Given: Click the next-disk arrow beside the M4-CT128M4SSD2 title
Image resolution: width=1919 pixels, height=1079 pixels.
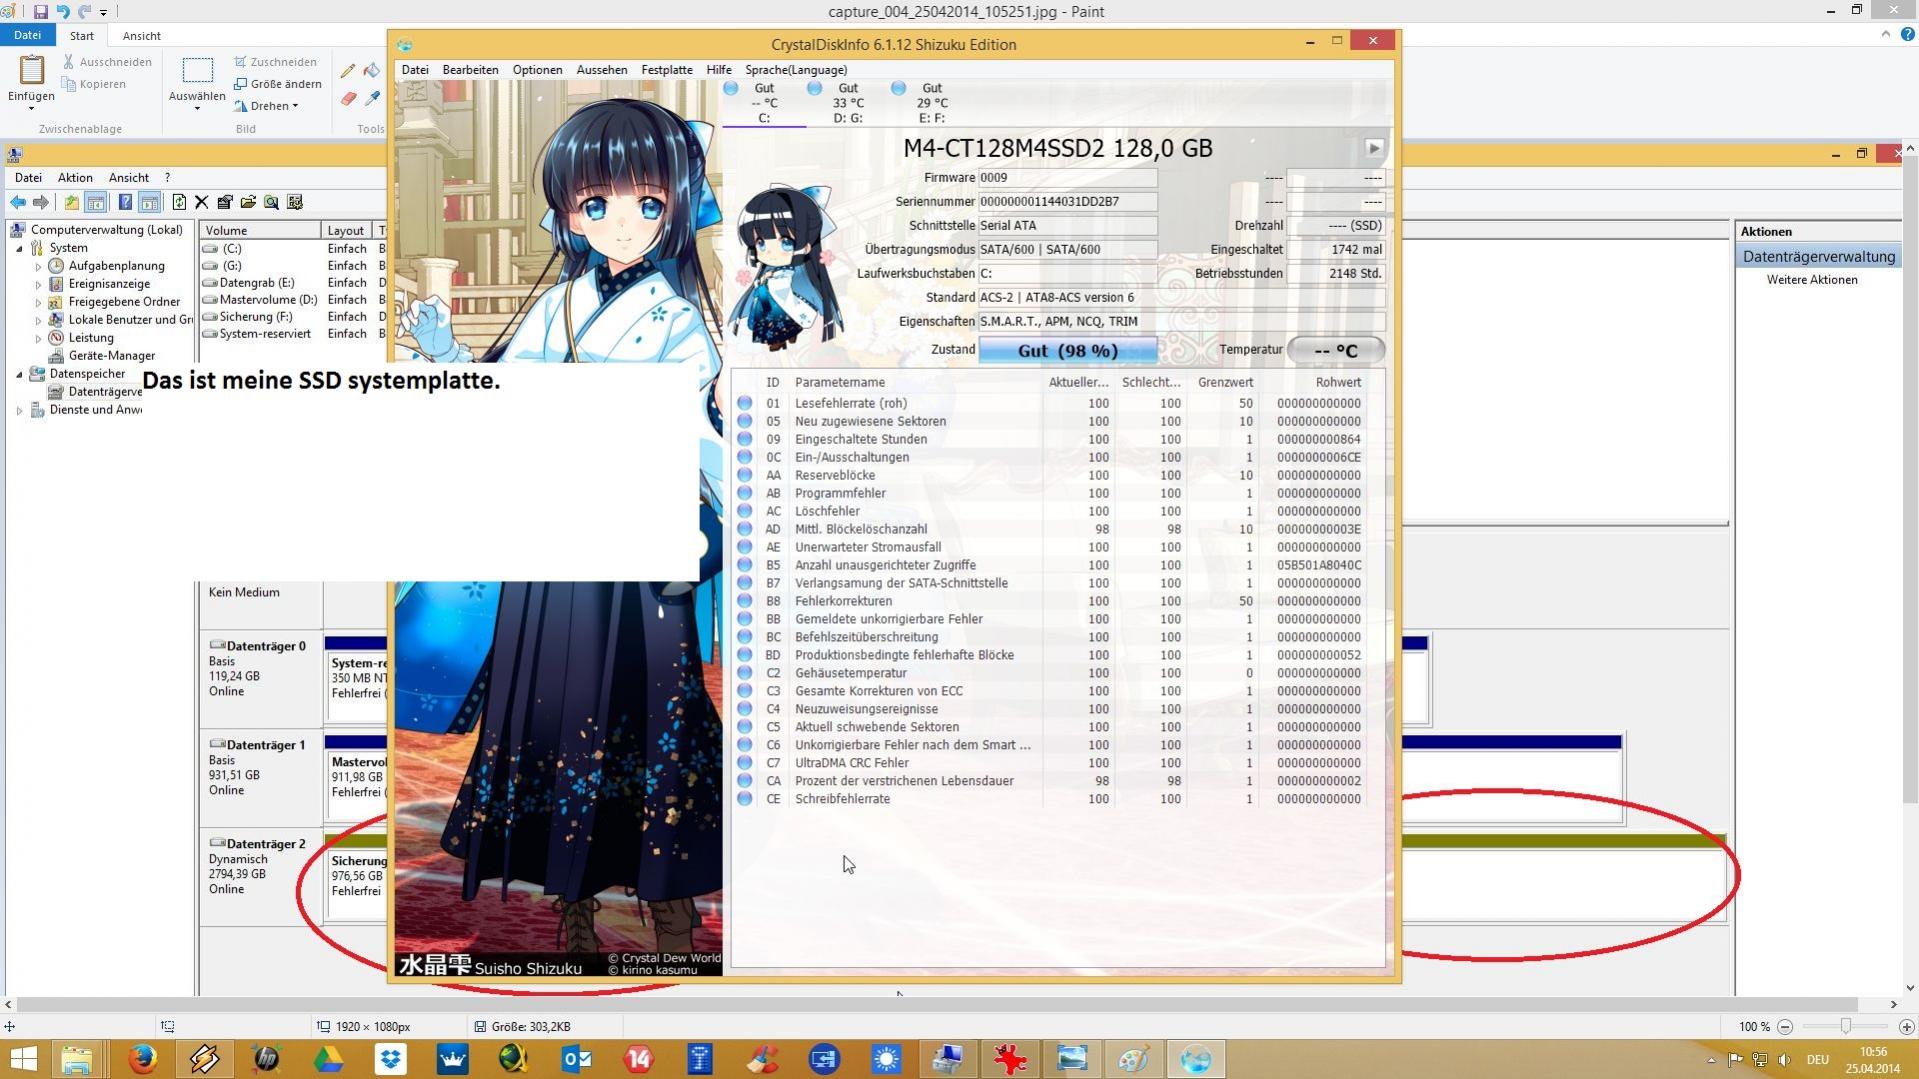Looking at the screenshot, I should [1374, 148].
